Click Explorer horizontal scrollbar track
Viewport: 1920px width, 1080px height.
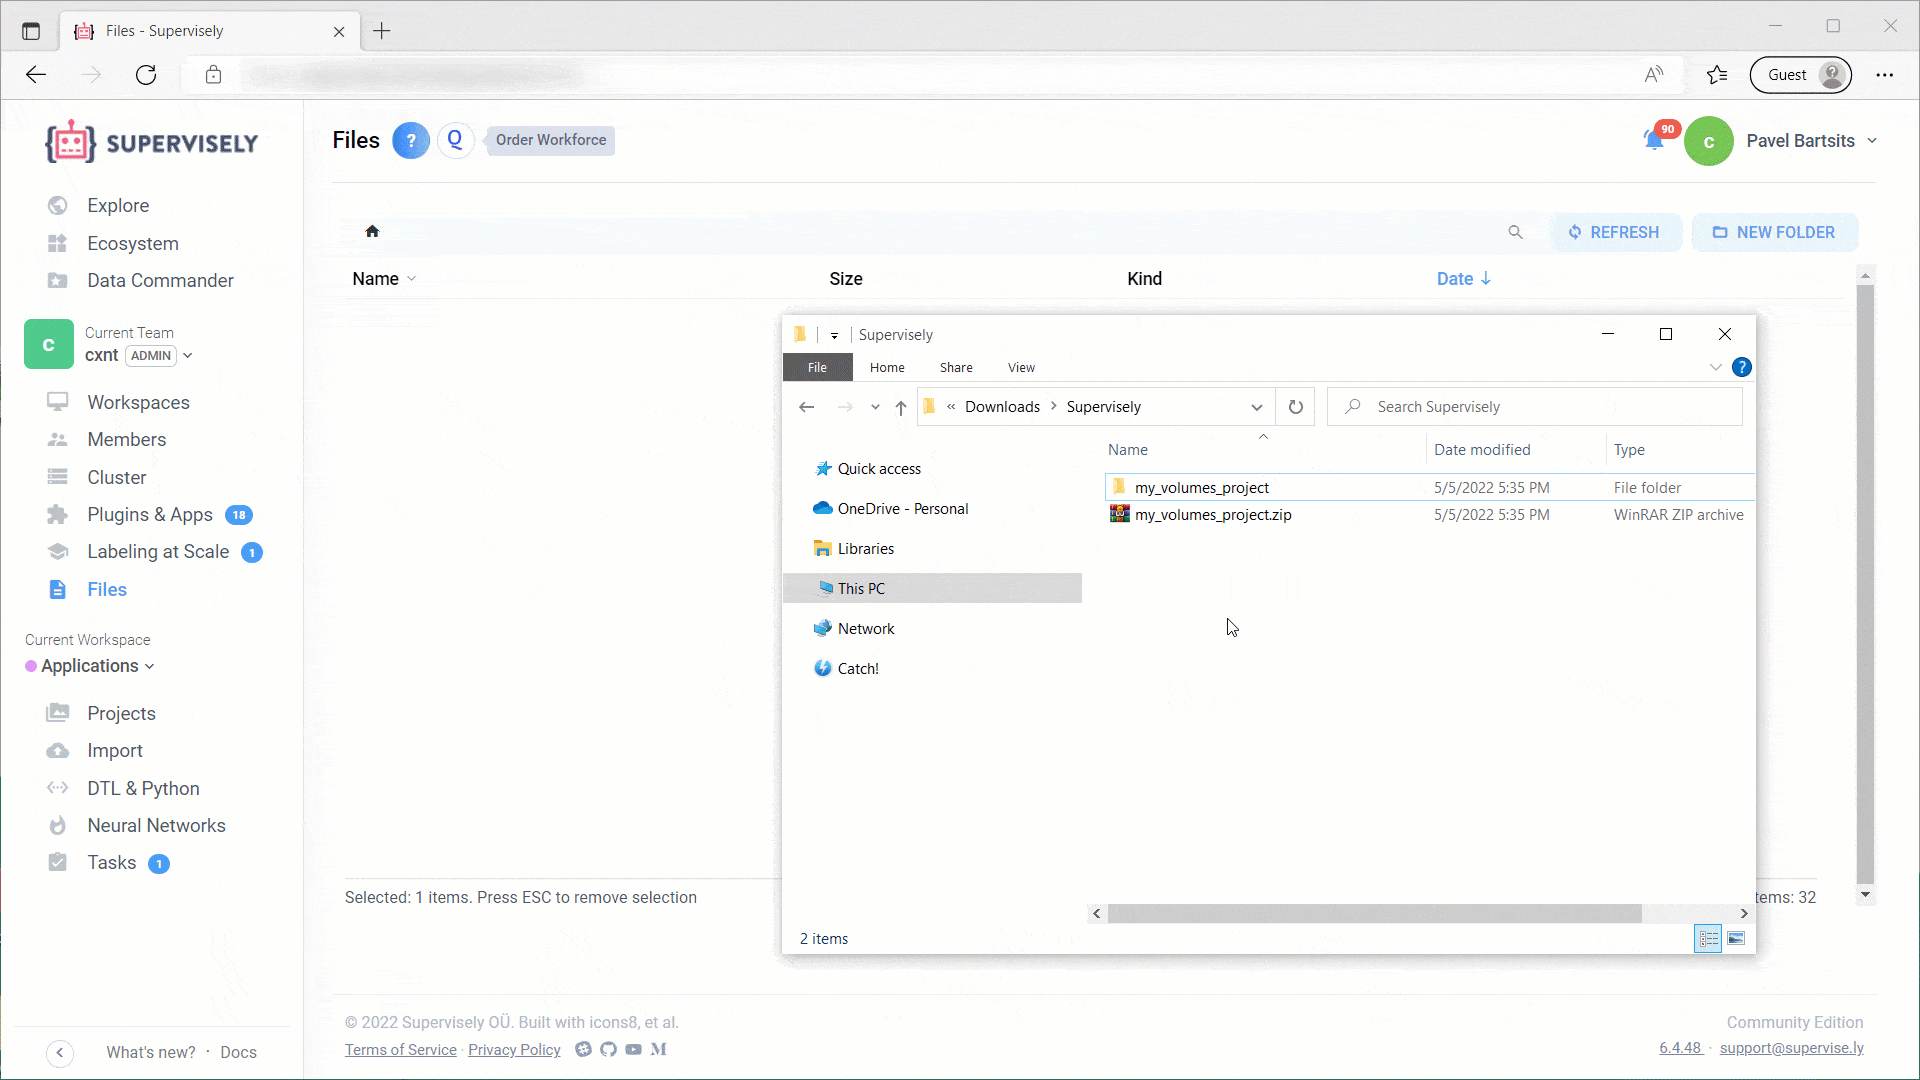pos(1690,913)
